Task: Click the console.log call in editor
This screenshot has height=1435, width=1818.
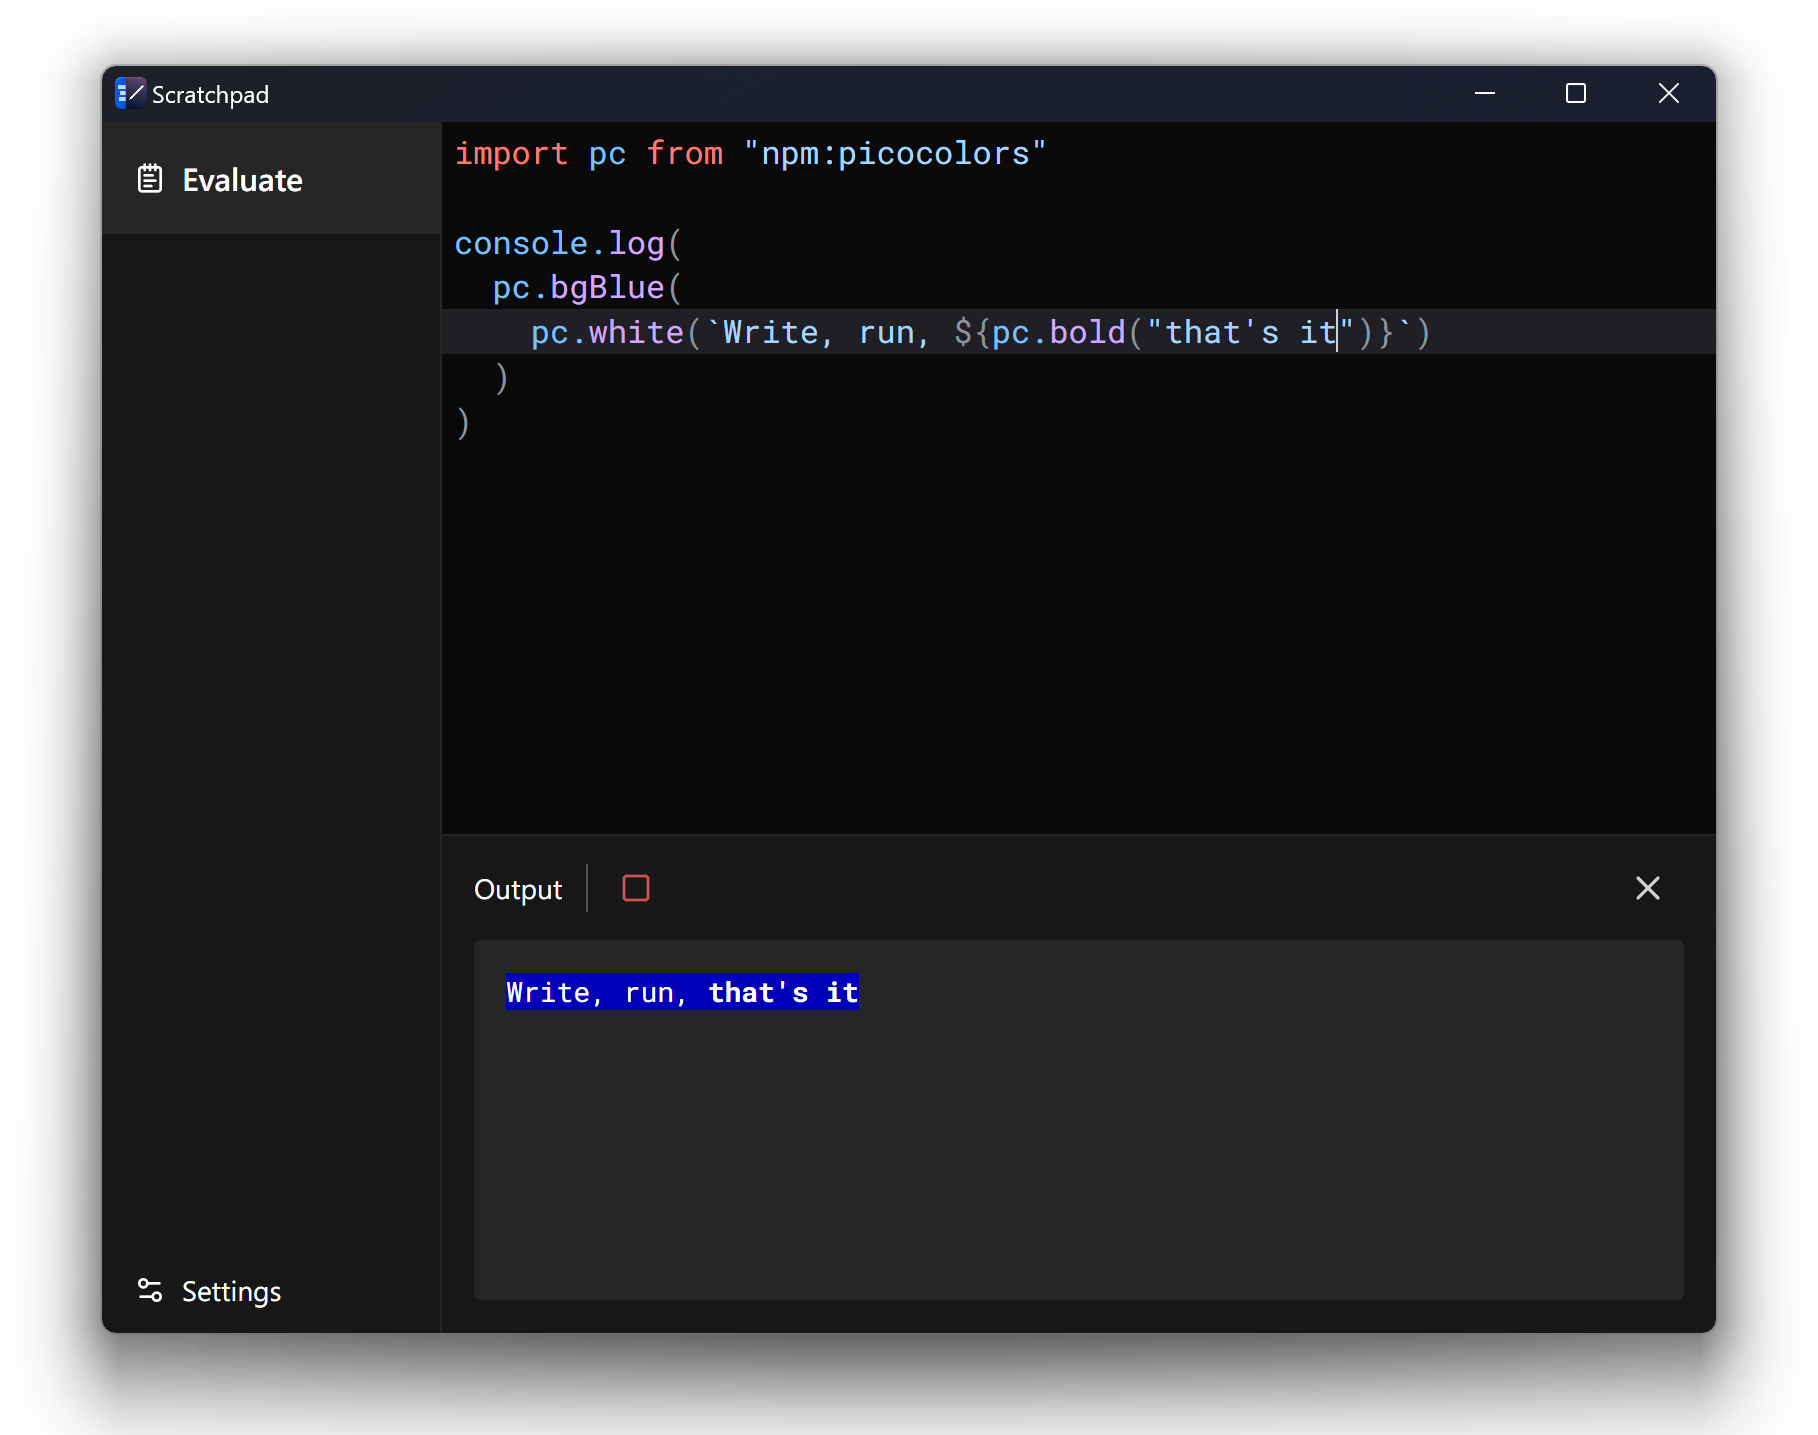Action: coord(560,243)
